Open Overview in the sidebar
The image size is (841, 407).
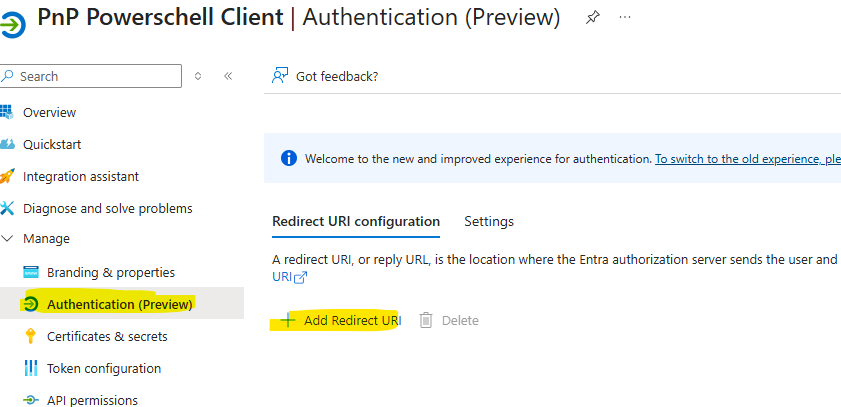[49, 112]
